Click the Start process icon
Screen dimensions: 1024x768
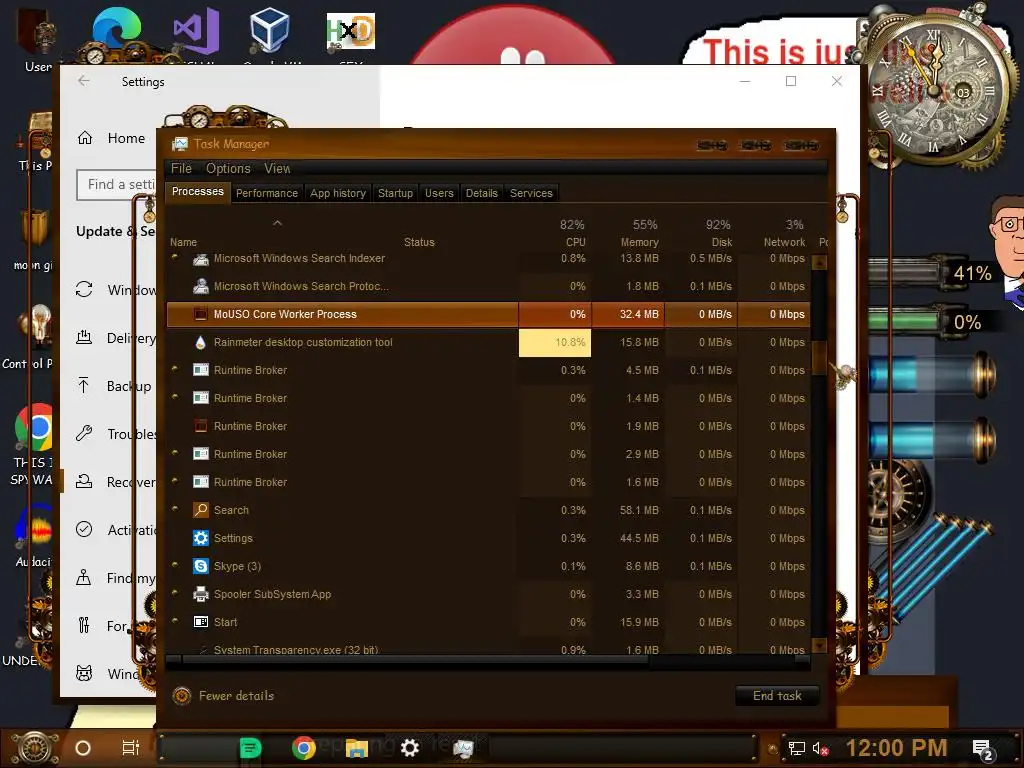[200, 622]
